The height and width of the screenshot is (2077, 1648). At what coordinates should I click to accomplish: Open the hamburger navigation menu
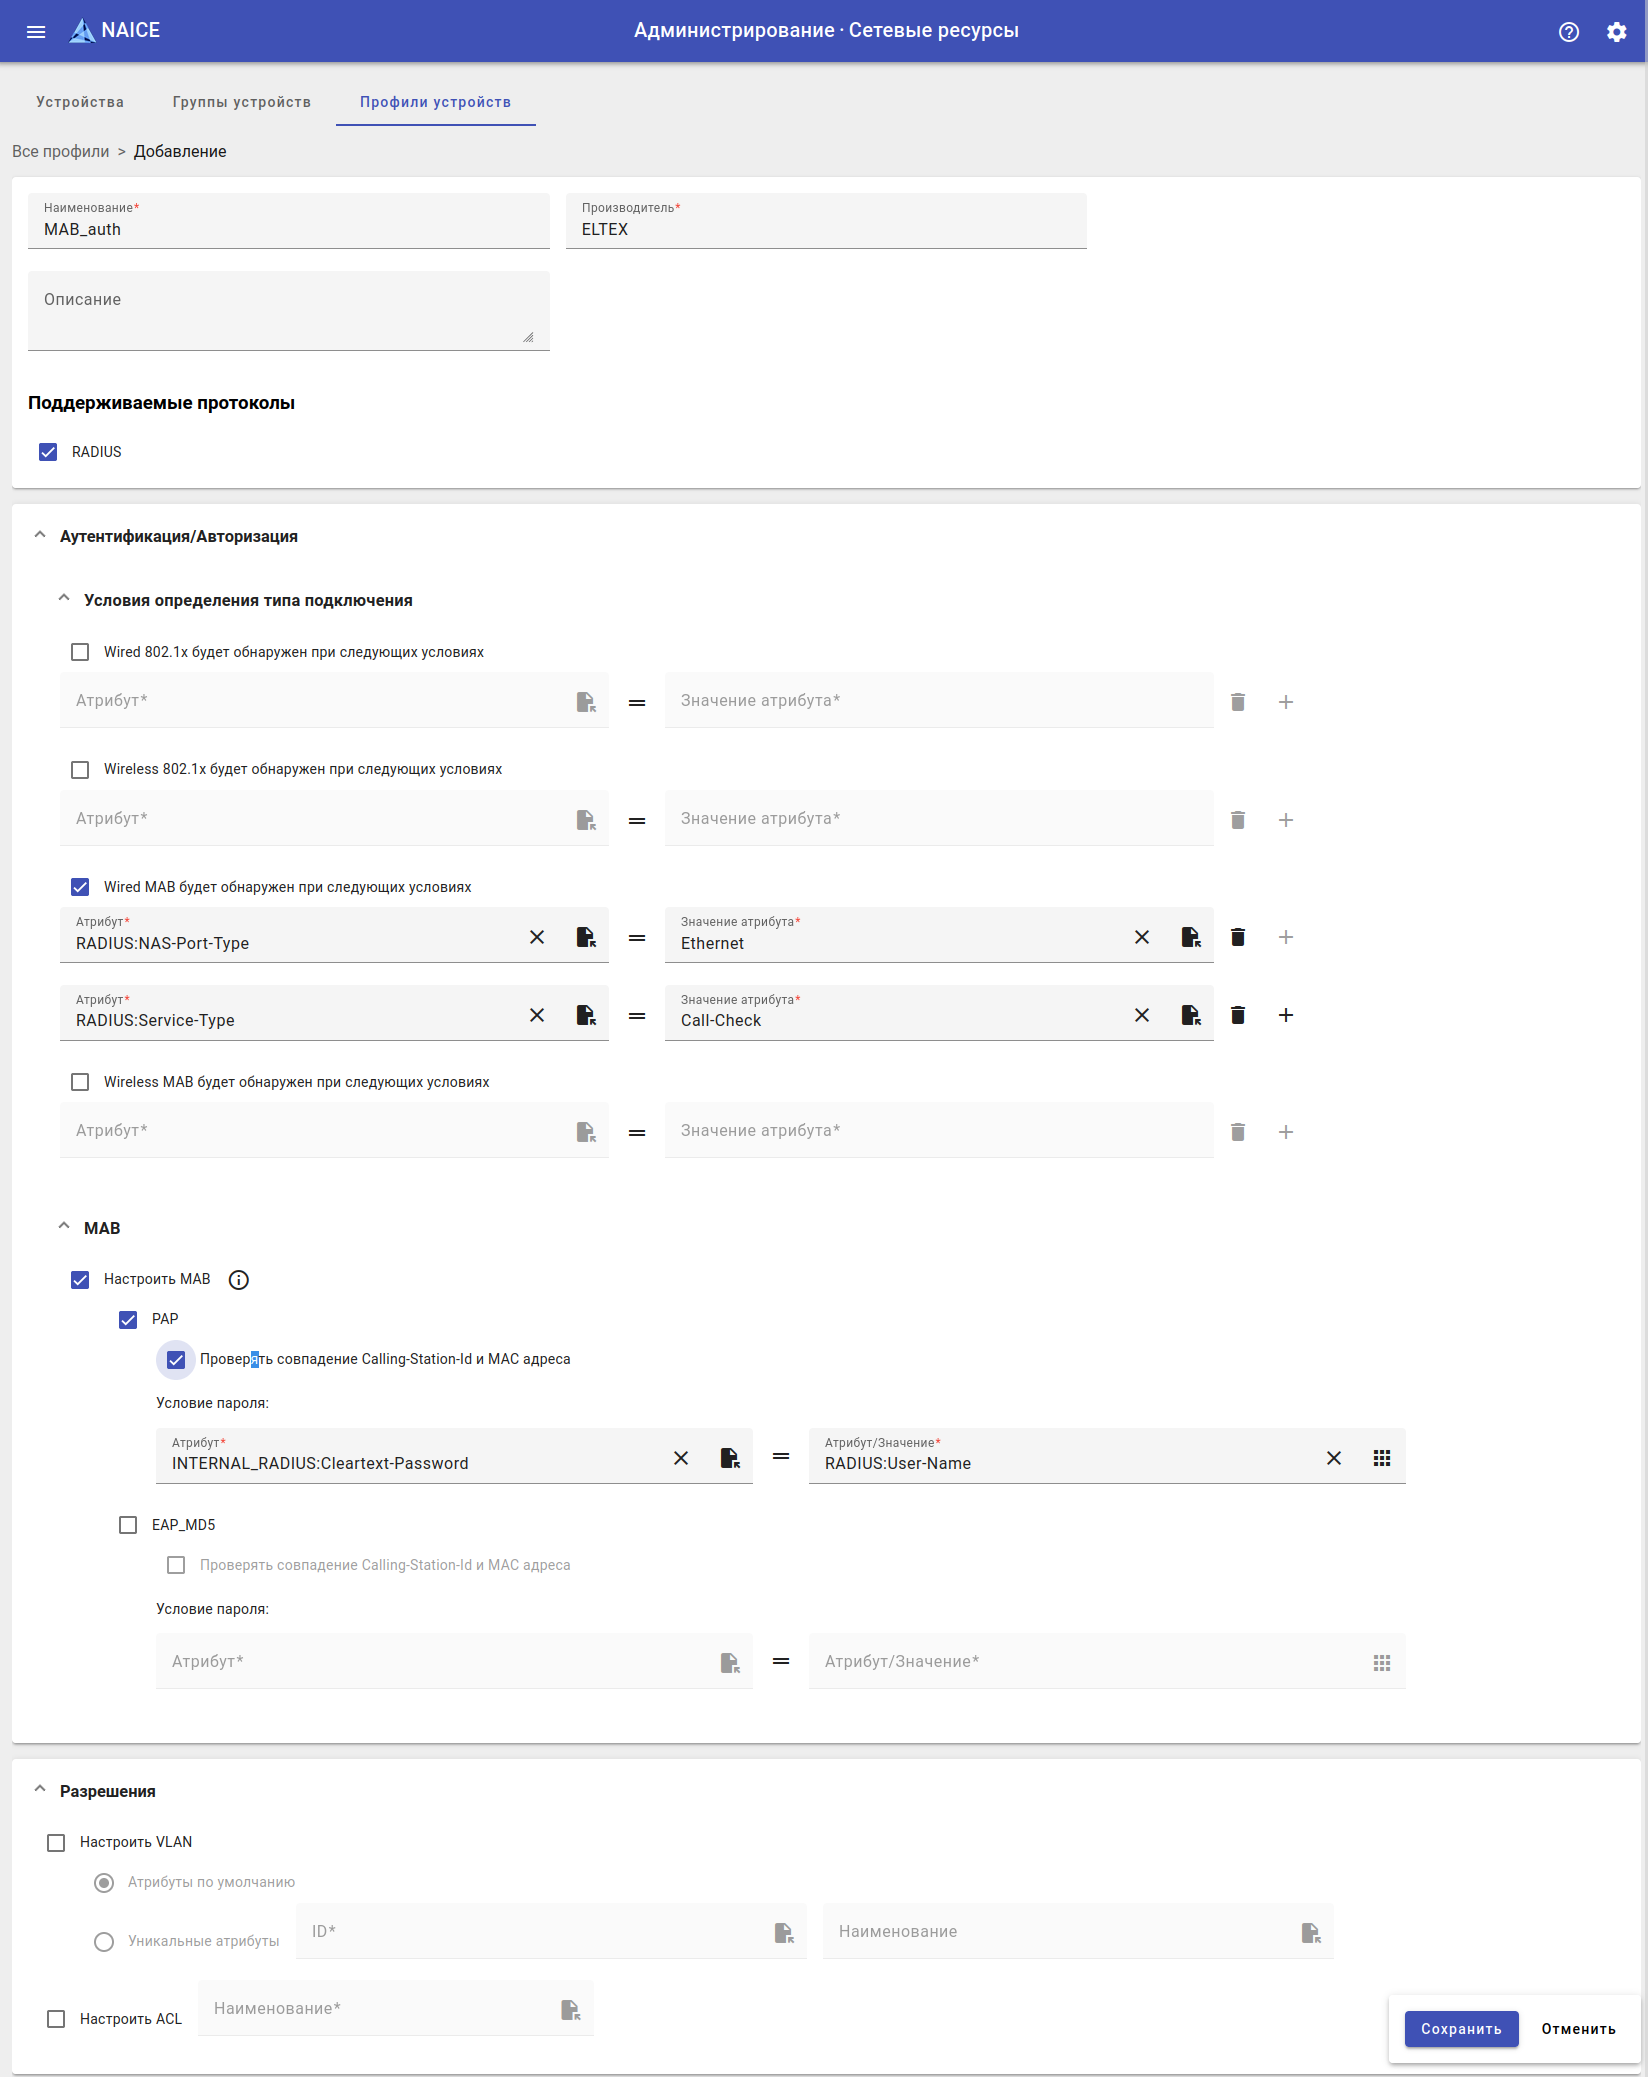[36, 31]
